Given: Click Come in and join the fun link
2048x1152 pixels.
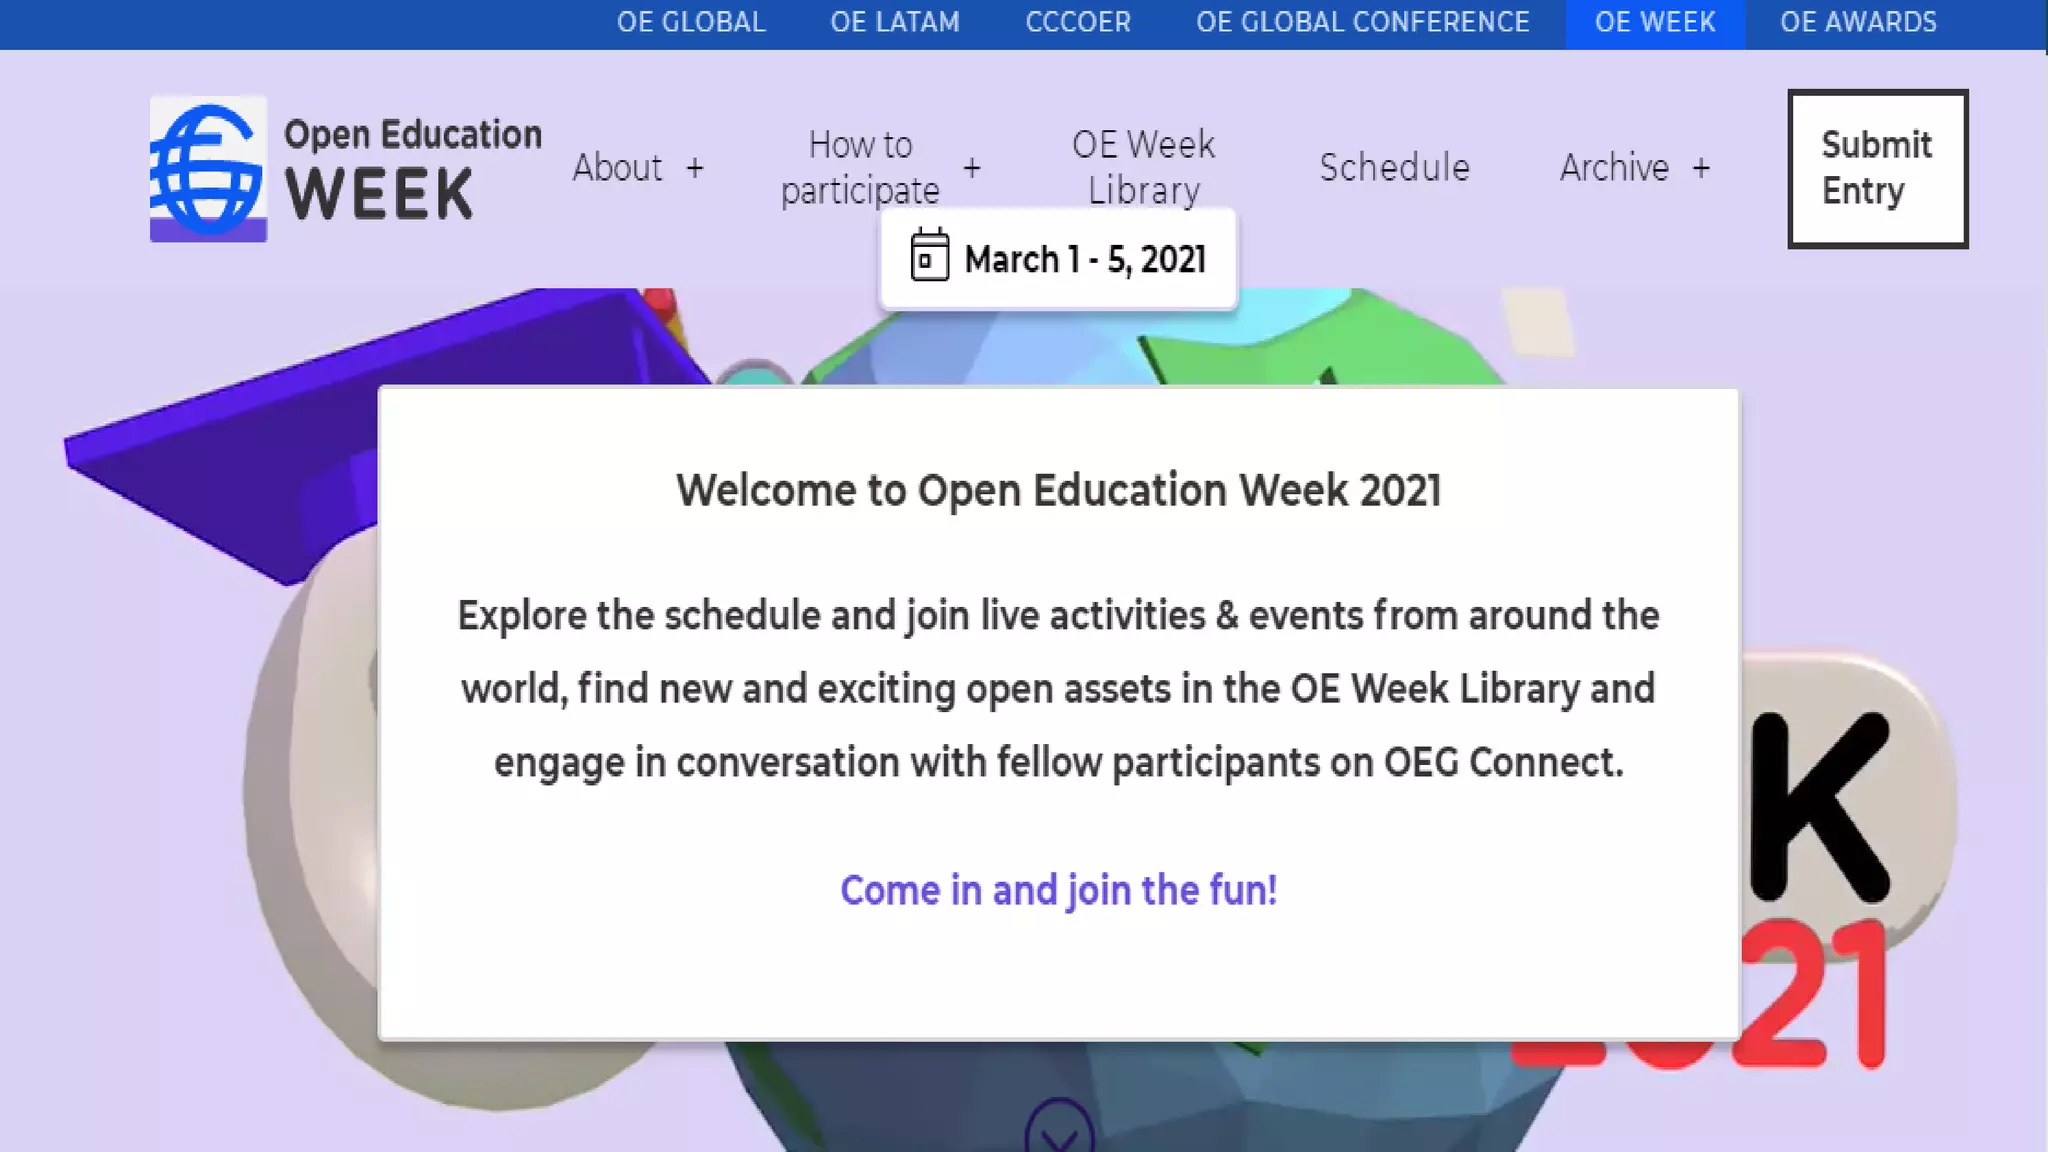Looking at the screenshot, I should (1058, 890).
